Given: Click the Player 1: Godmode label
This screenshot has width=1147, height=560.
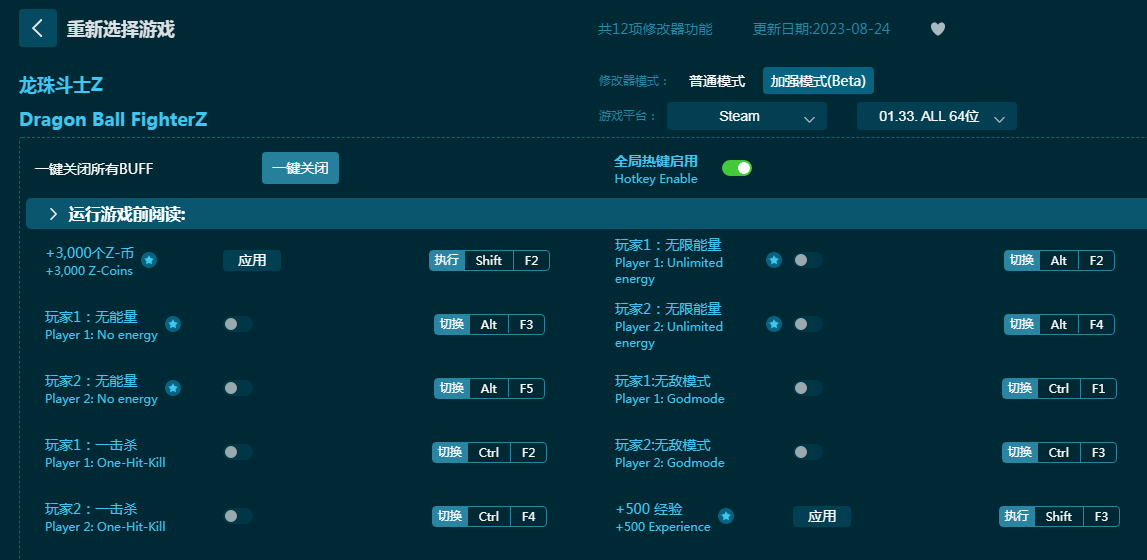Looking at the screenshot, I should (670, 398).
